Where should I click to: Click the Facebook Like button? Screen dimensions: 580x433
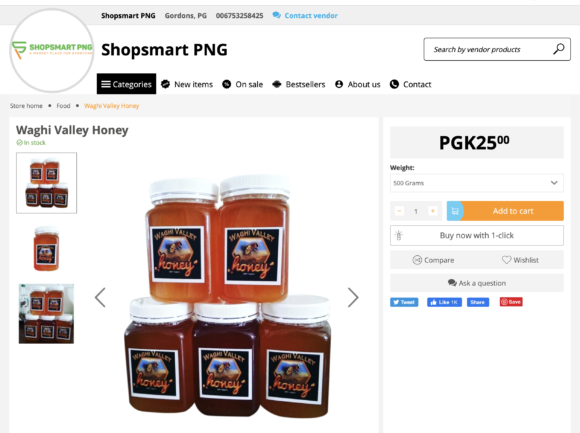tap(444, 302)
